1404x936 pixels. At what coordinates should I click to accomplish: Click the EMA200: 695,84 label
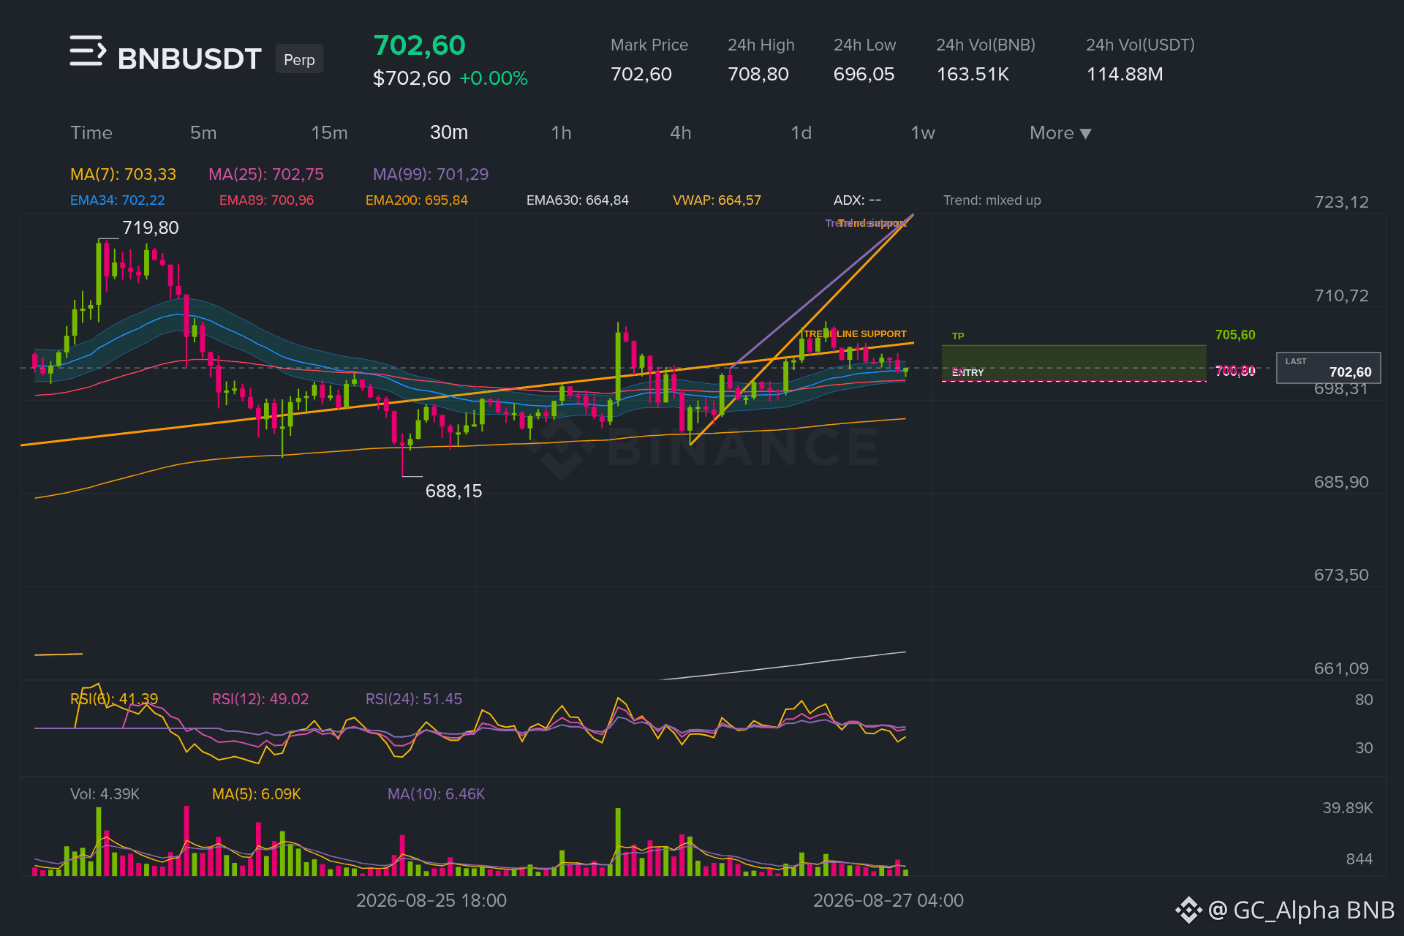click(417, 200)
